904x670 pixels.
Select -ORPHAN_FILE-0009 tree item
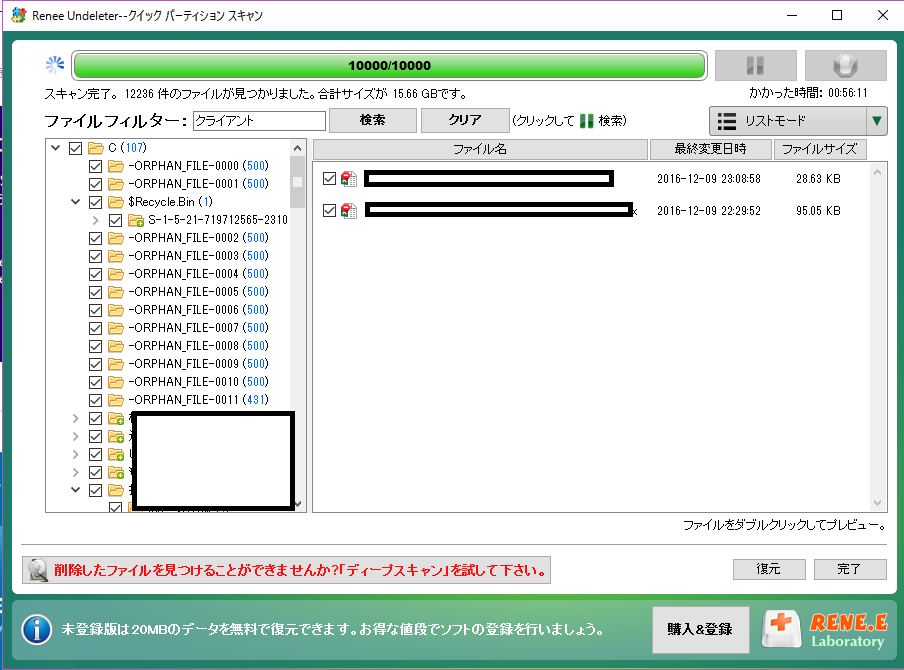(x=198, y=363)
